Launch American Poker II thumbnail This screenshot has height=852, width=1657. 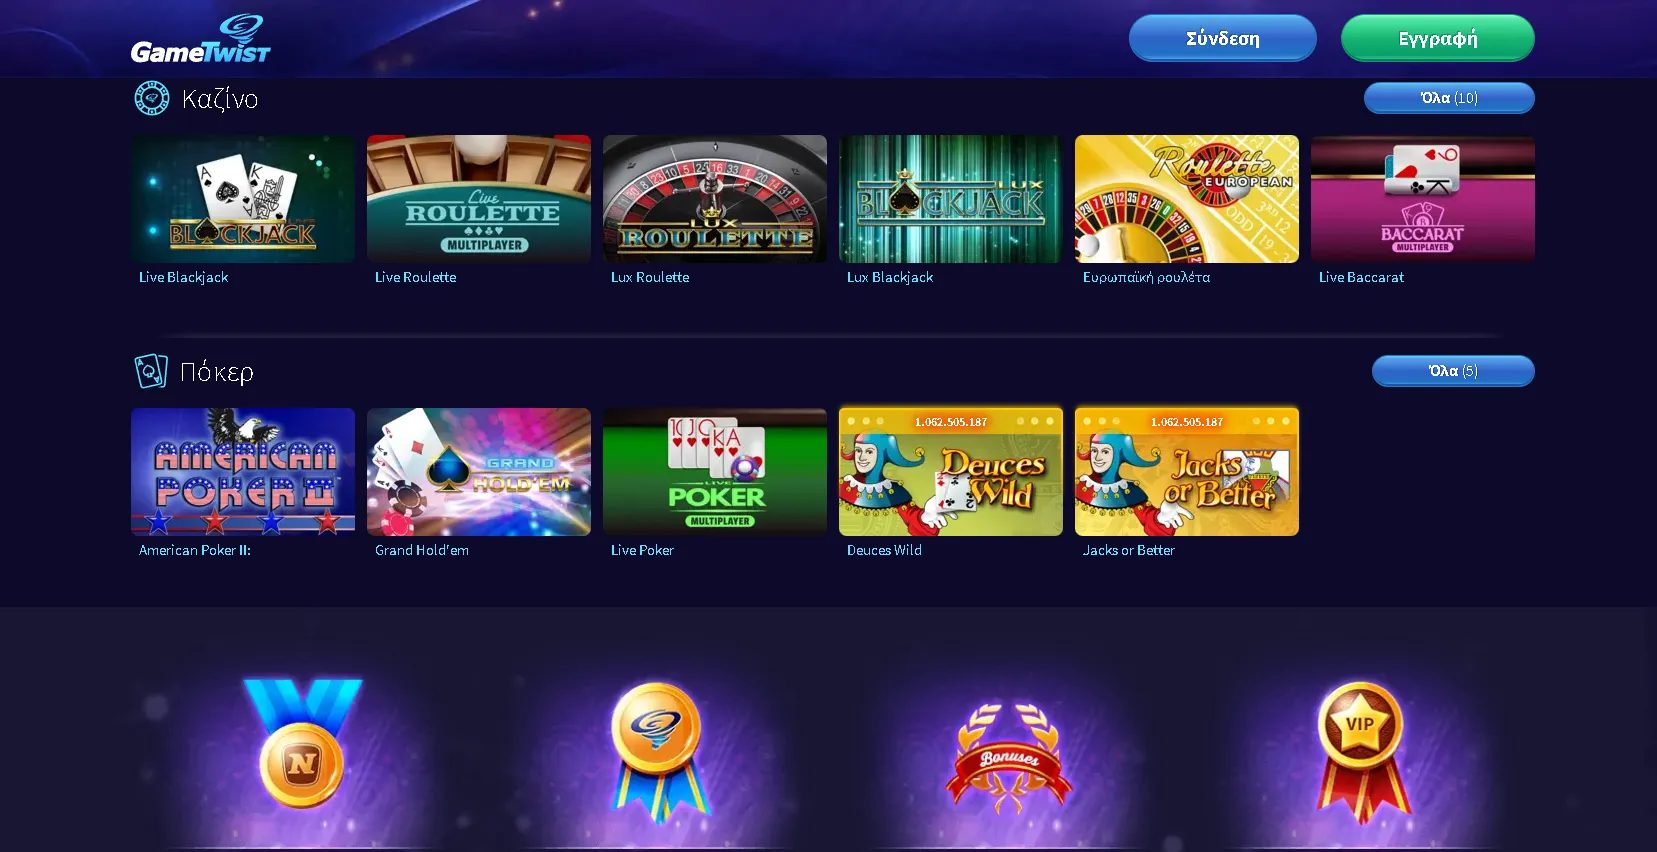pos(243,472)
